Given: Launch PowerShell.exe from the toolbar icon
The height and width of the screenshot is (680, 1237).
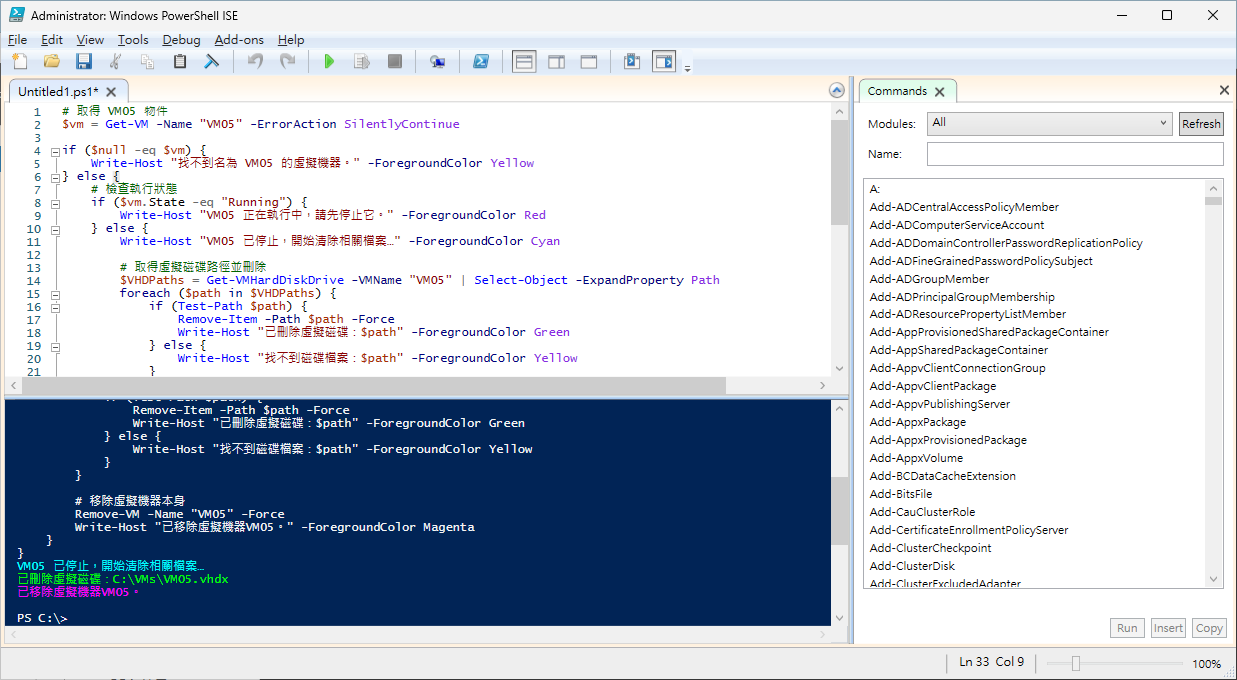Looking at the screenshot, I should click(x=481, y=62).
